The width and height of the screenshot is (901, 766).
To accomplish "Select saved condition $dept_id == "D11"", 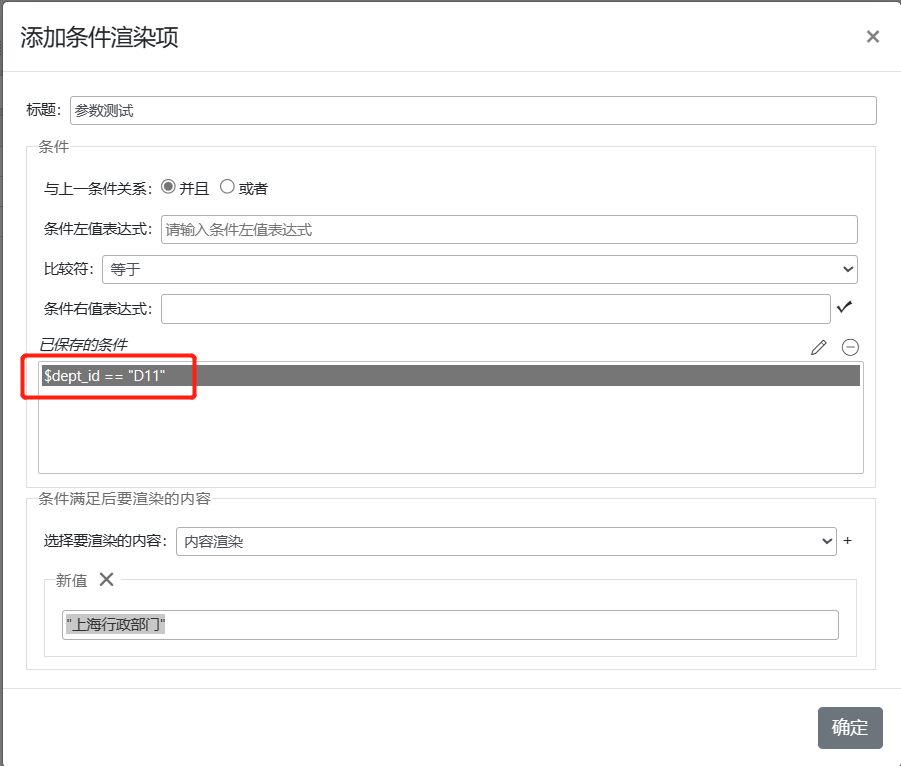I will tap(450, 376).
